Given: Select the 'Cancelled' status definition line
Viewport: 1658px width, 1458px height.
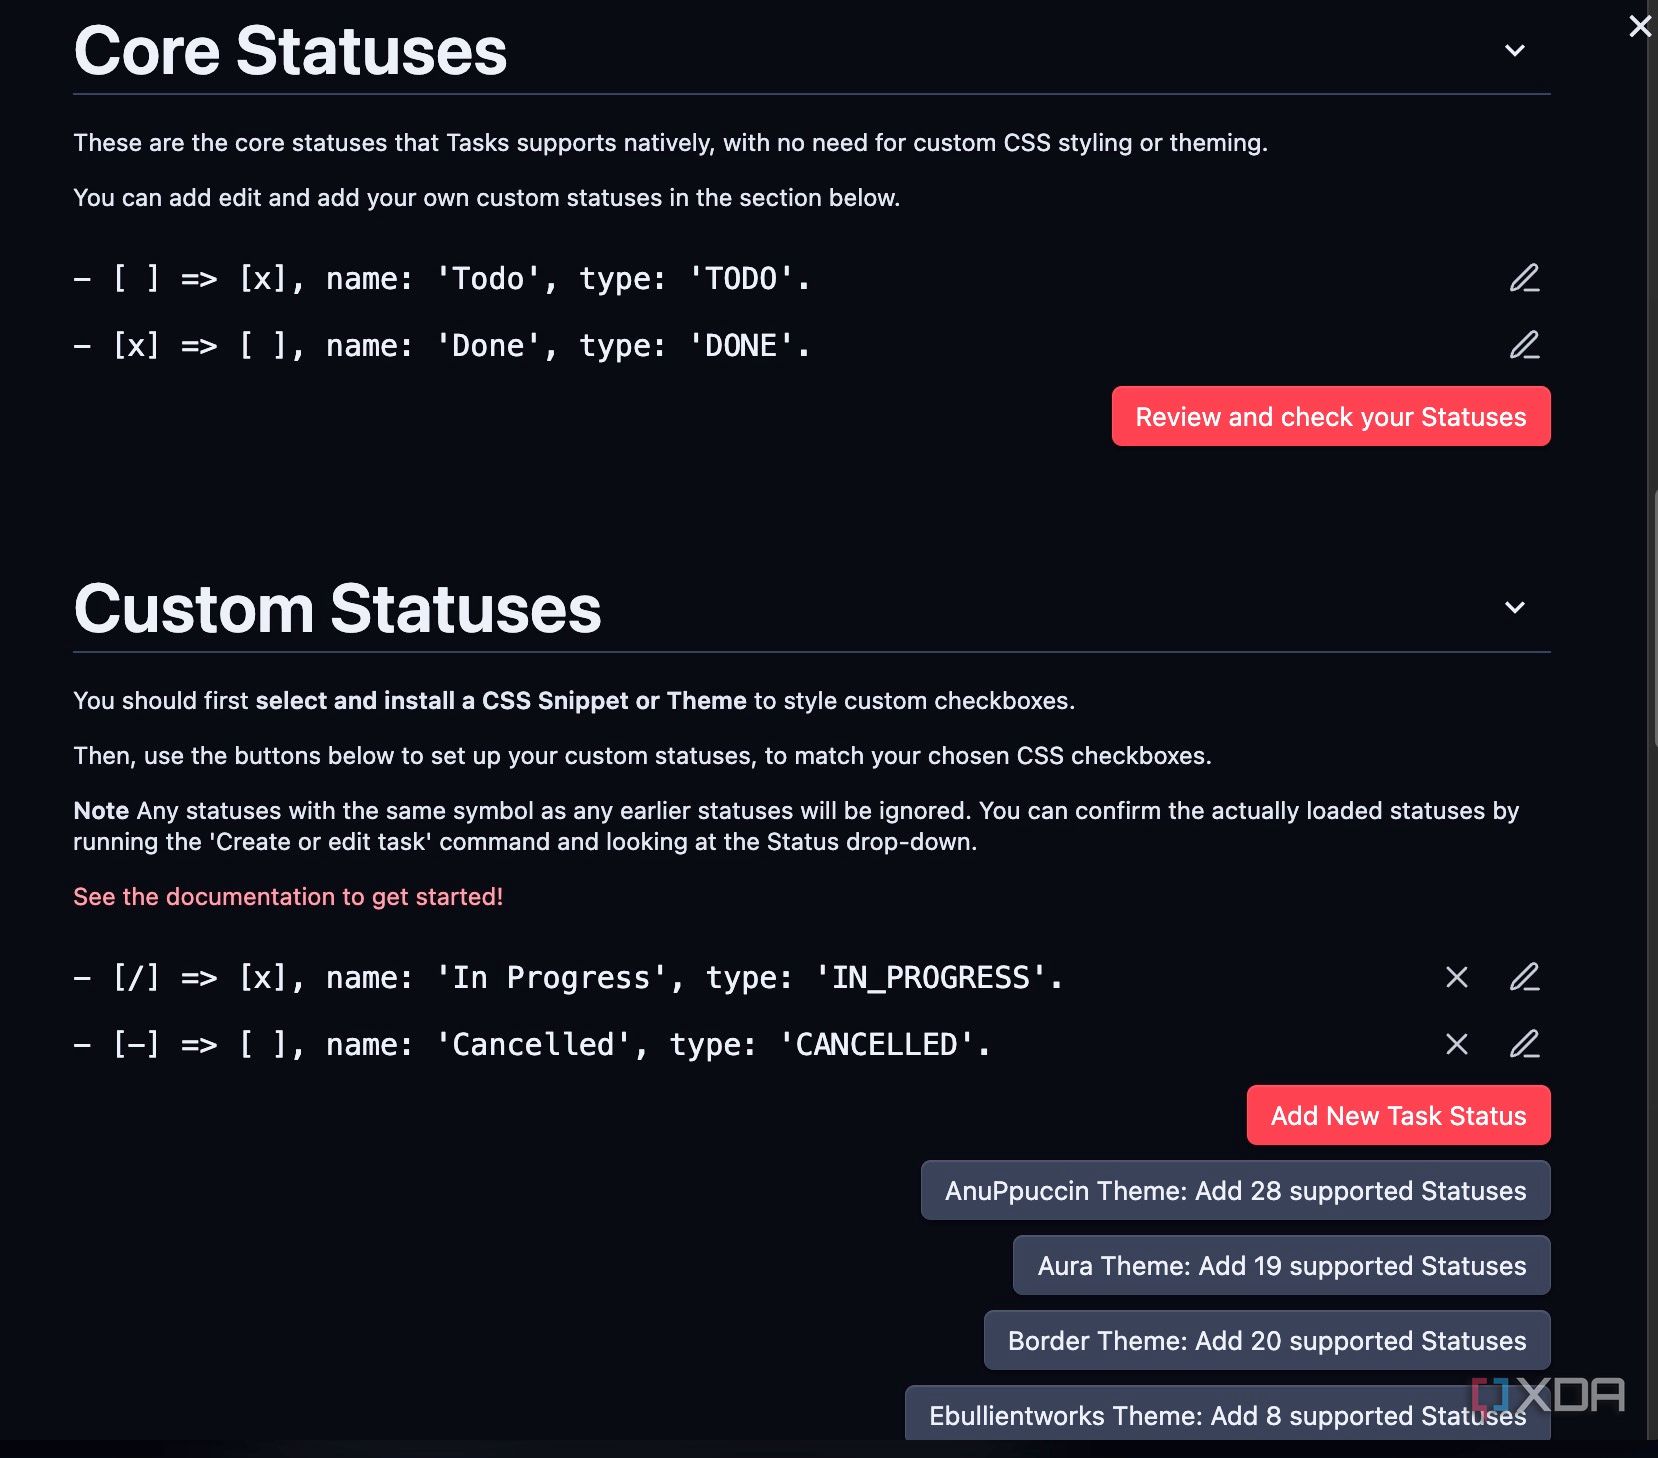Looking at the screenshot, I should (532, 1045).
